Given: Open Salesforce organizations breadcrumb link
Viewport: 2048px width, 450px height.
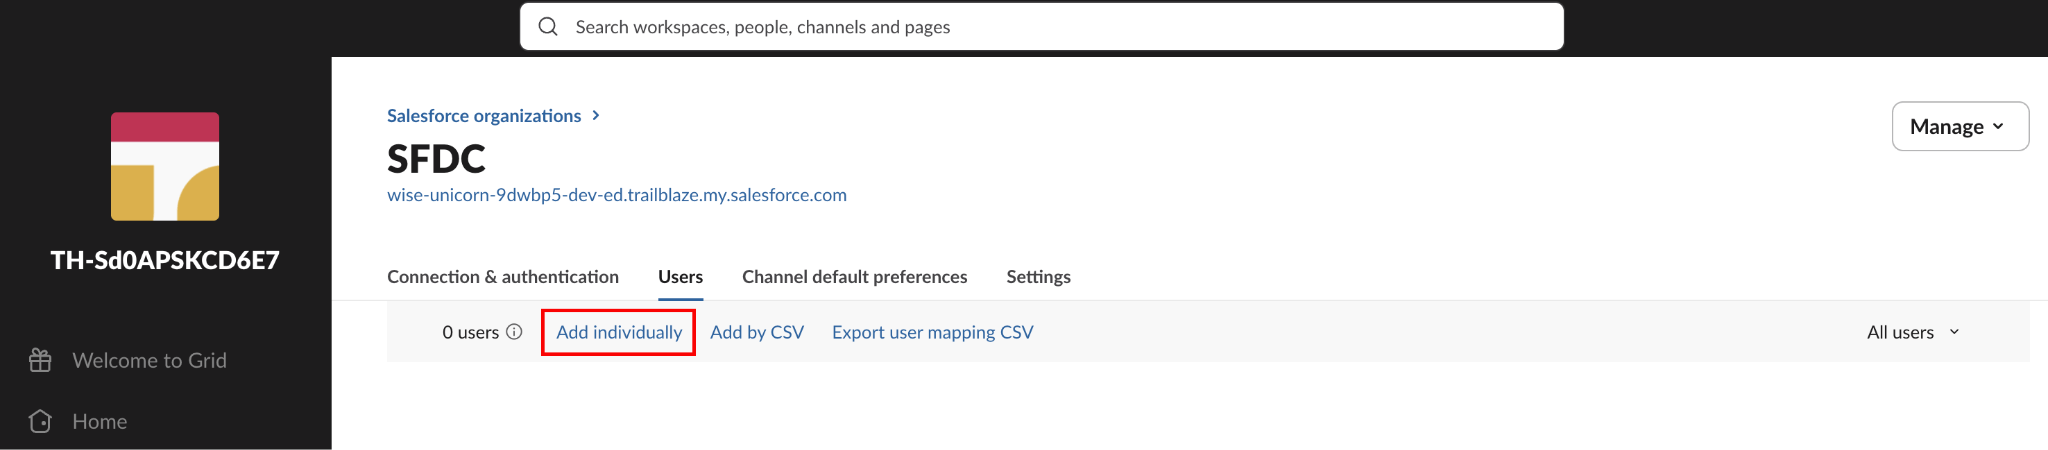Looking at the screenshot, I should (x=484, y=116).
